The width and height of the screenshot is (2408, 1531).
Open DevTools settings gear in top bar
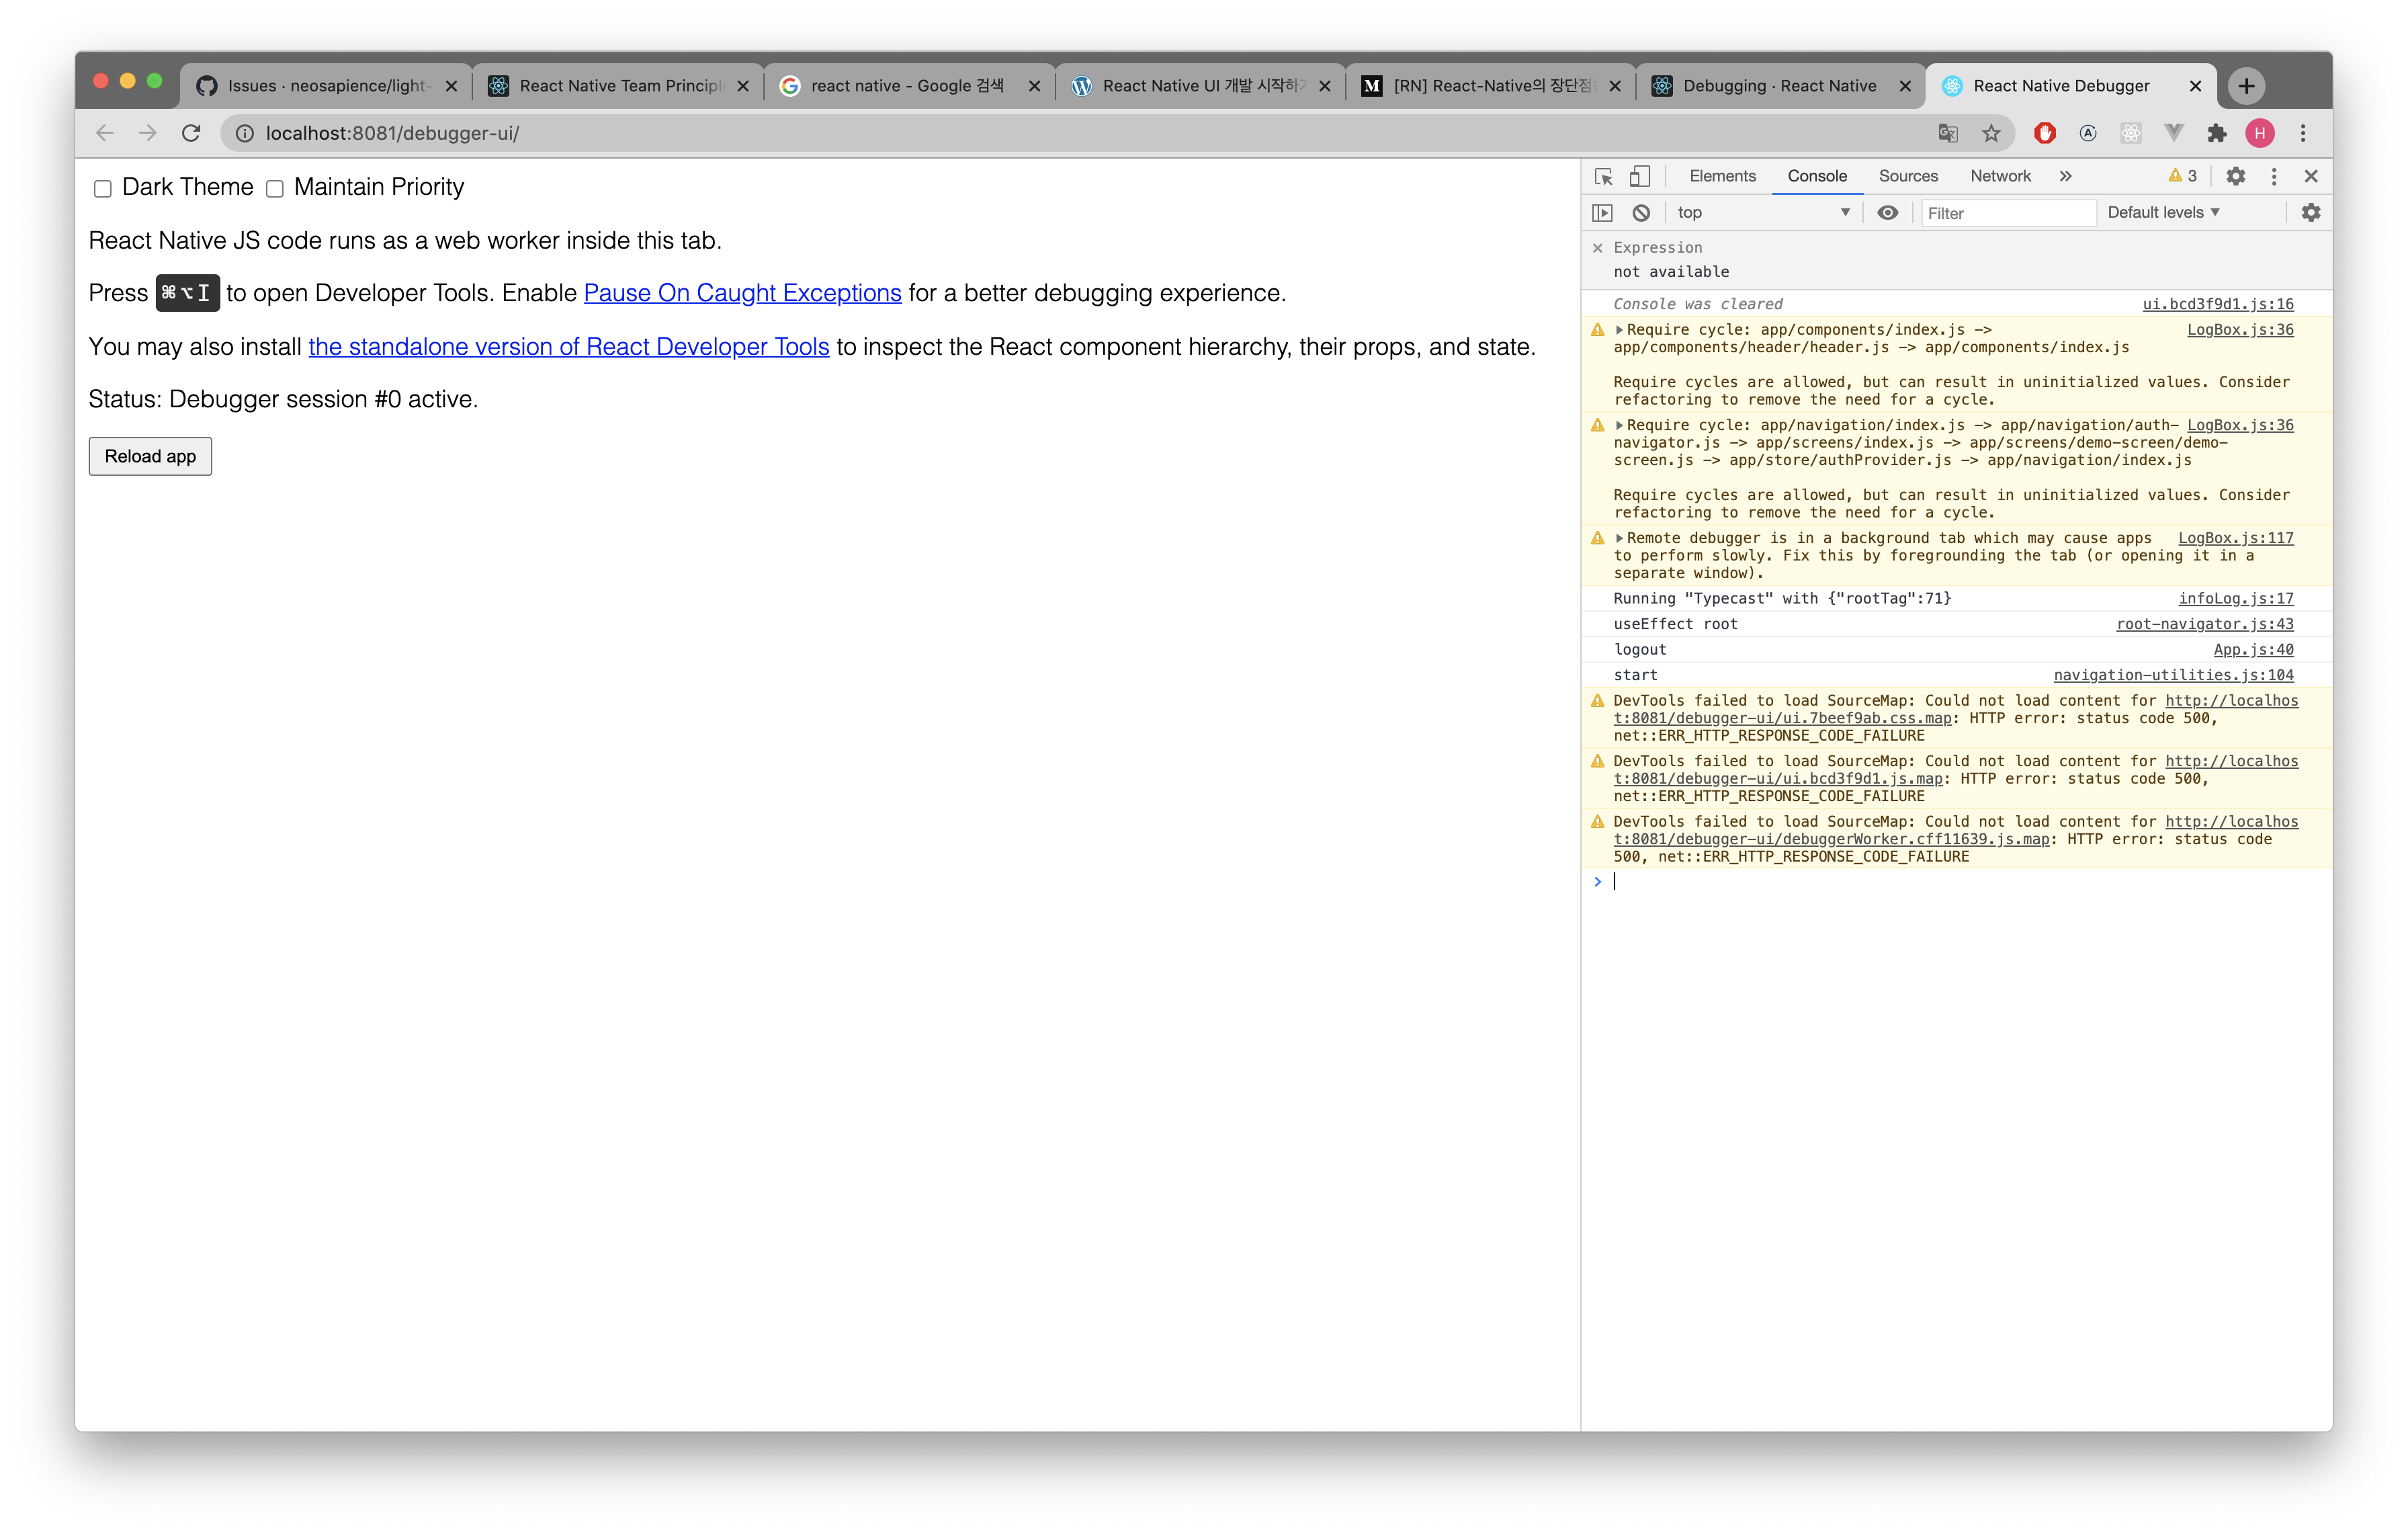click(x=2236, y=176)
